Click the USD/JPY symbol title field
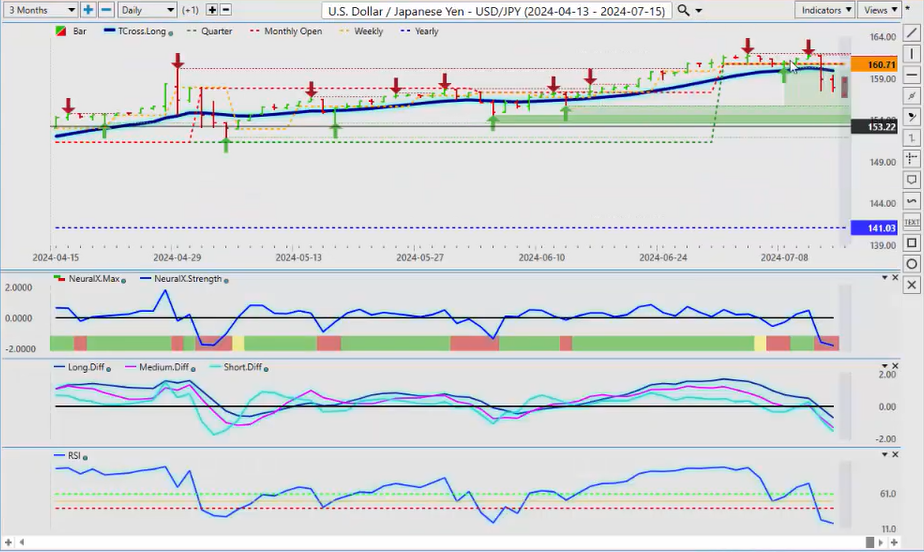The height and width of the screenshot is (552, 924). (x=496, y=11)
